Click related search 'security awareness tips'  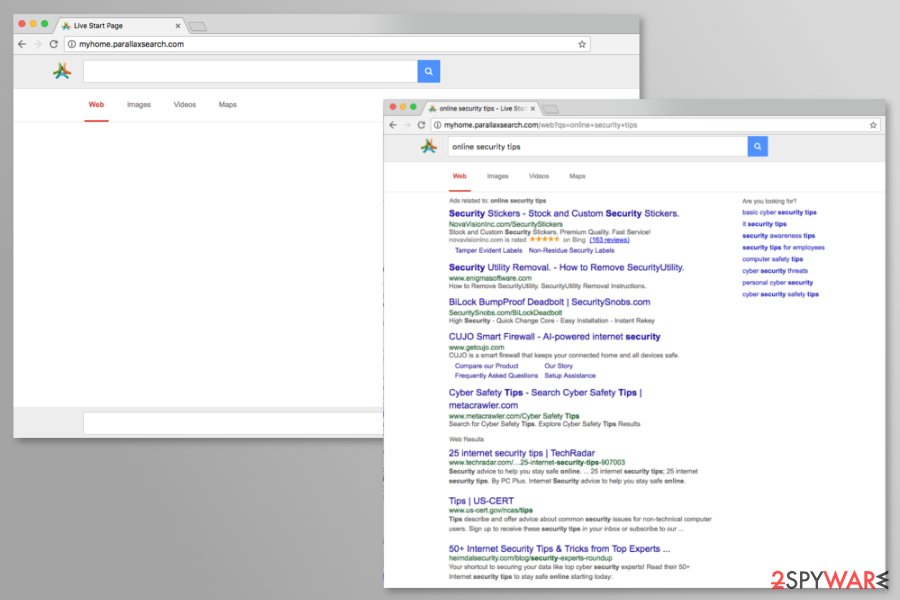pos(778,236)
